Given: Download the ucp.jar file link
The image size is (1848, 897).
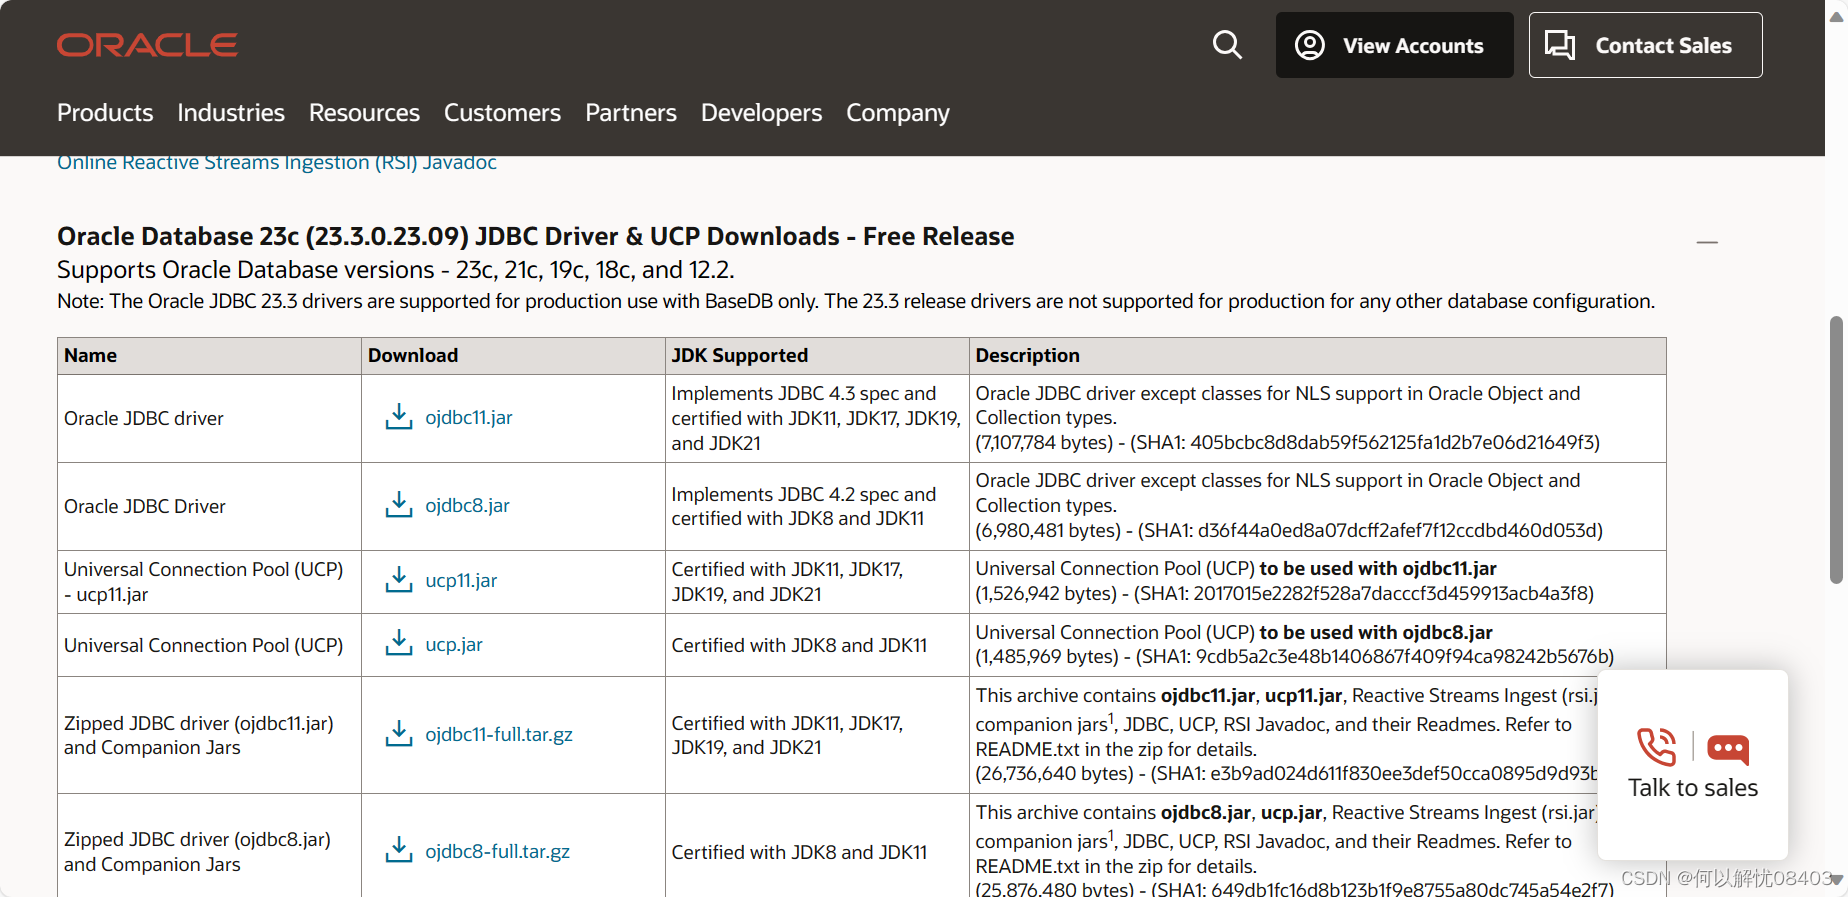Looking at the screenshot, I should (454, 644).
